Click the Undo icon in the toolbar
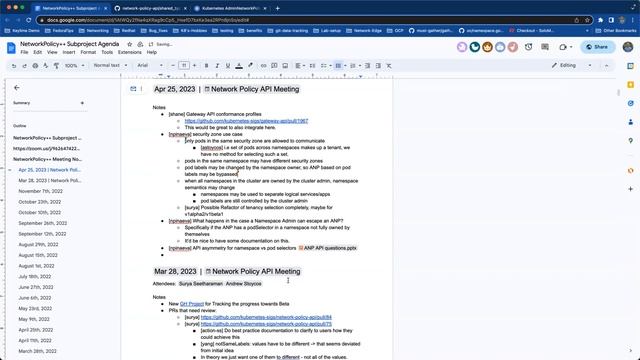This screenshot has width=640, height=360. pos(14,66)
